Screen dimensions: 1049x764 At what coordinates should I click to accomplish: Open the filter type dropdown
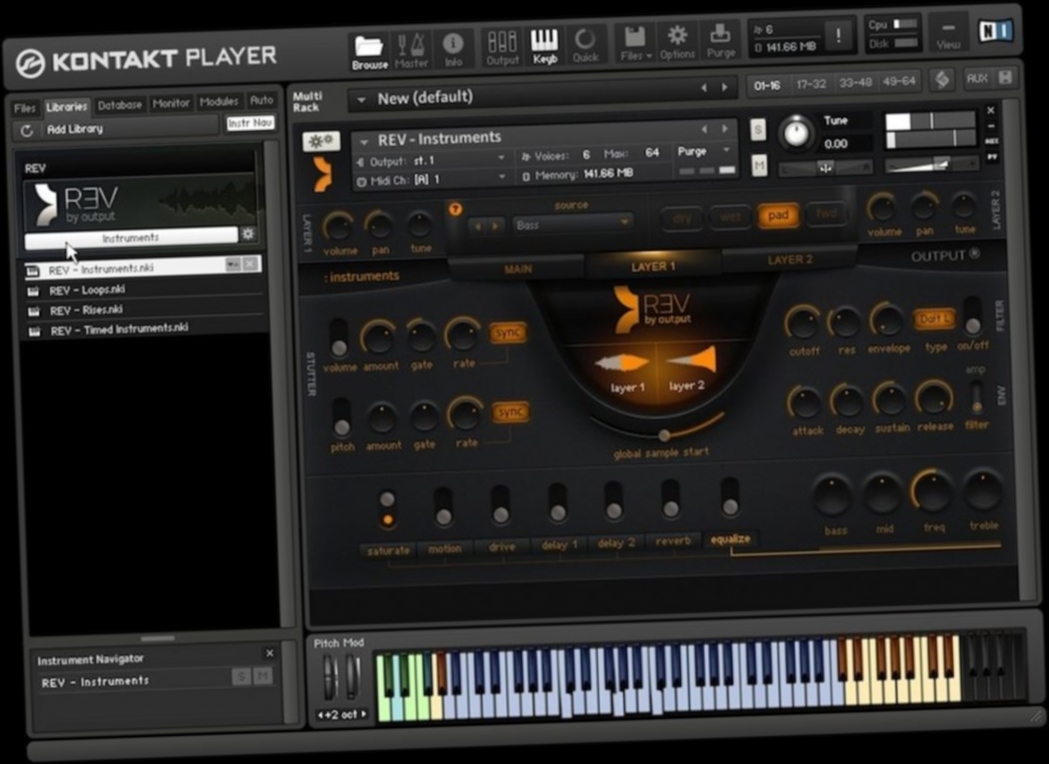point(934,319)
